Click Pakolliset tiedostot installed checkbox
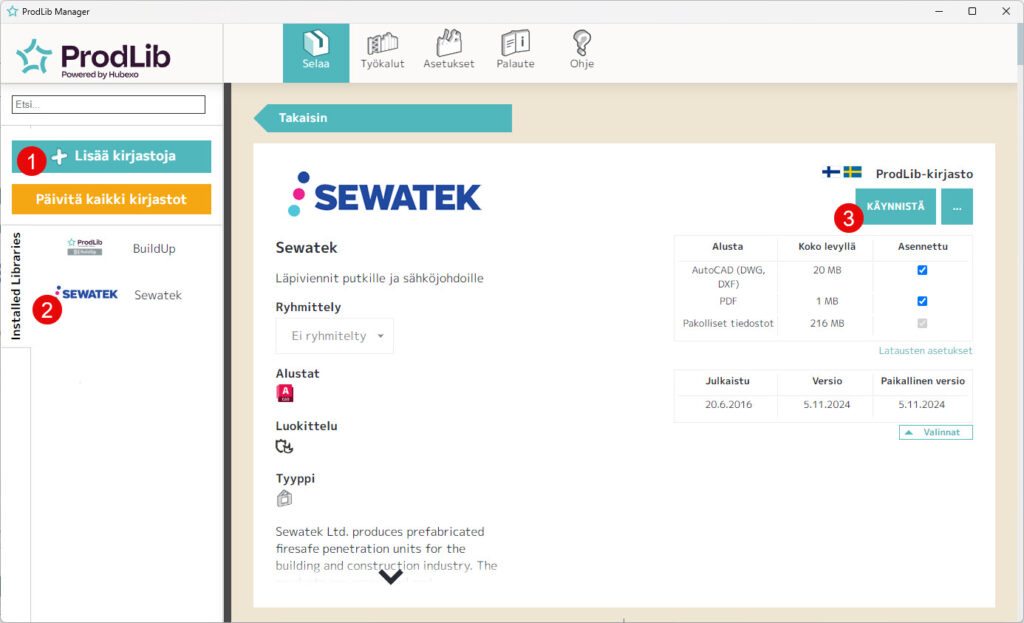Screen dimensions: 1024x623 922,323
